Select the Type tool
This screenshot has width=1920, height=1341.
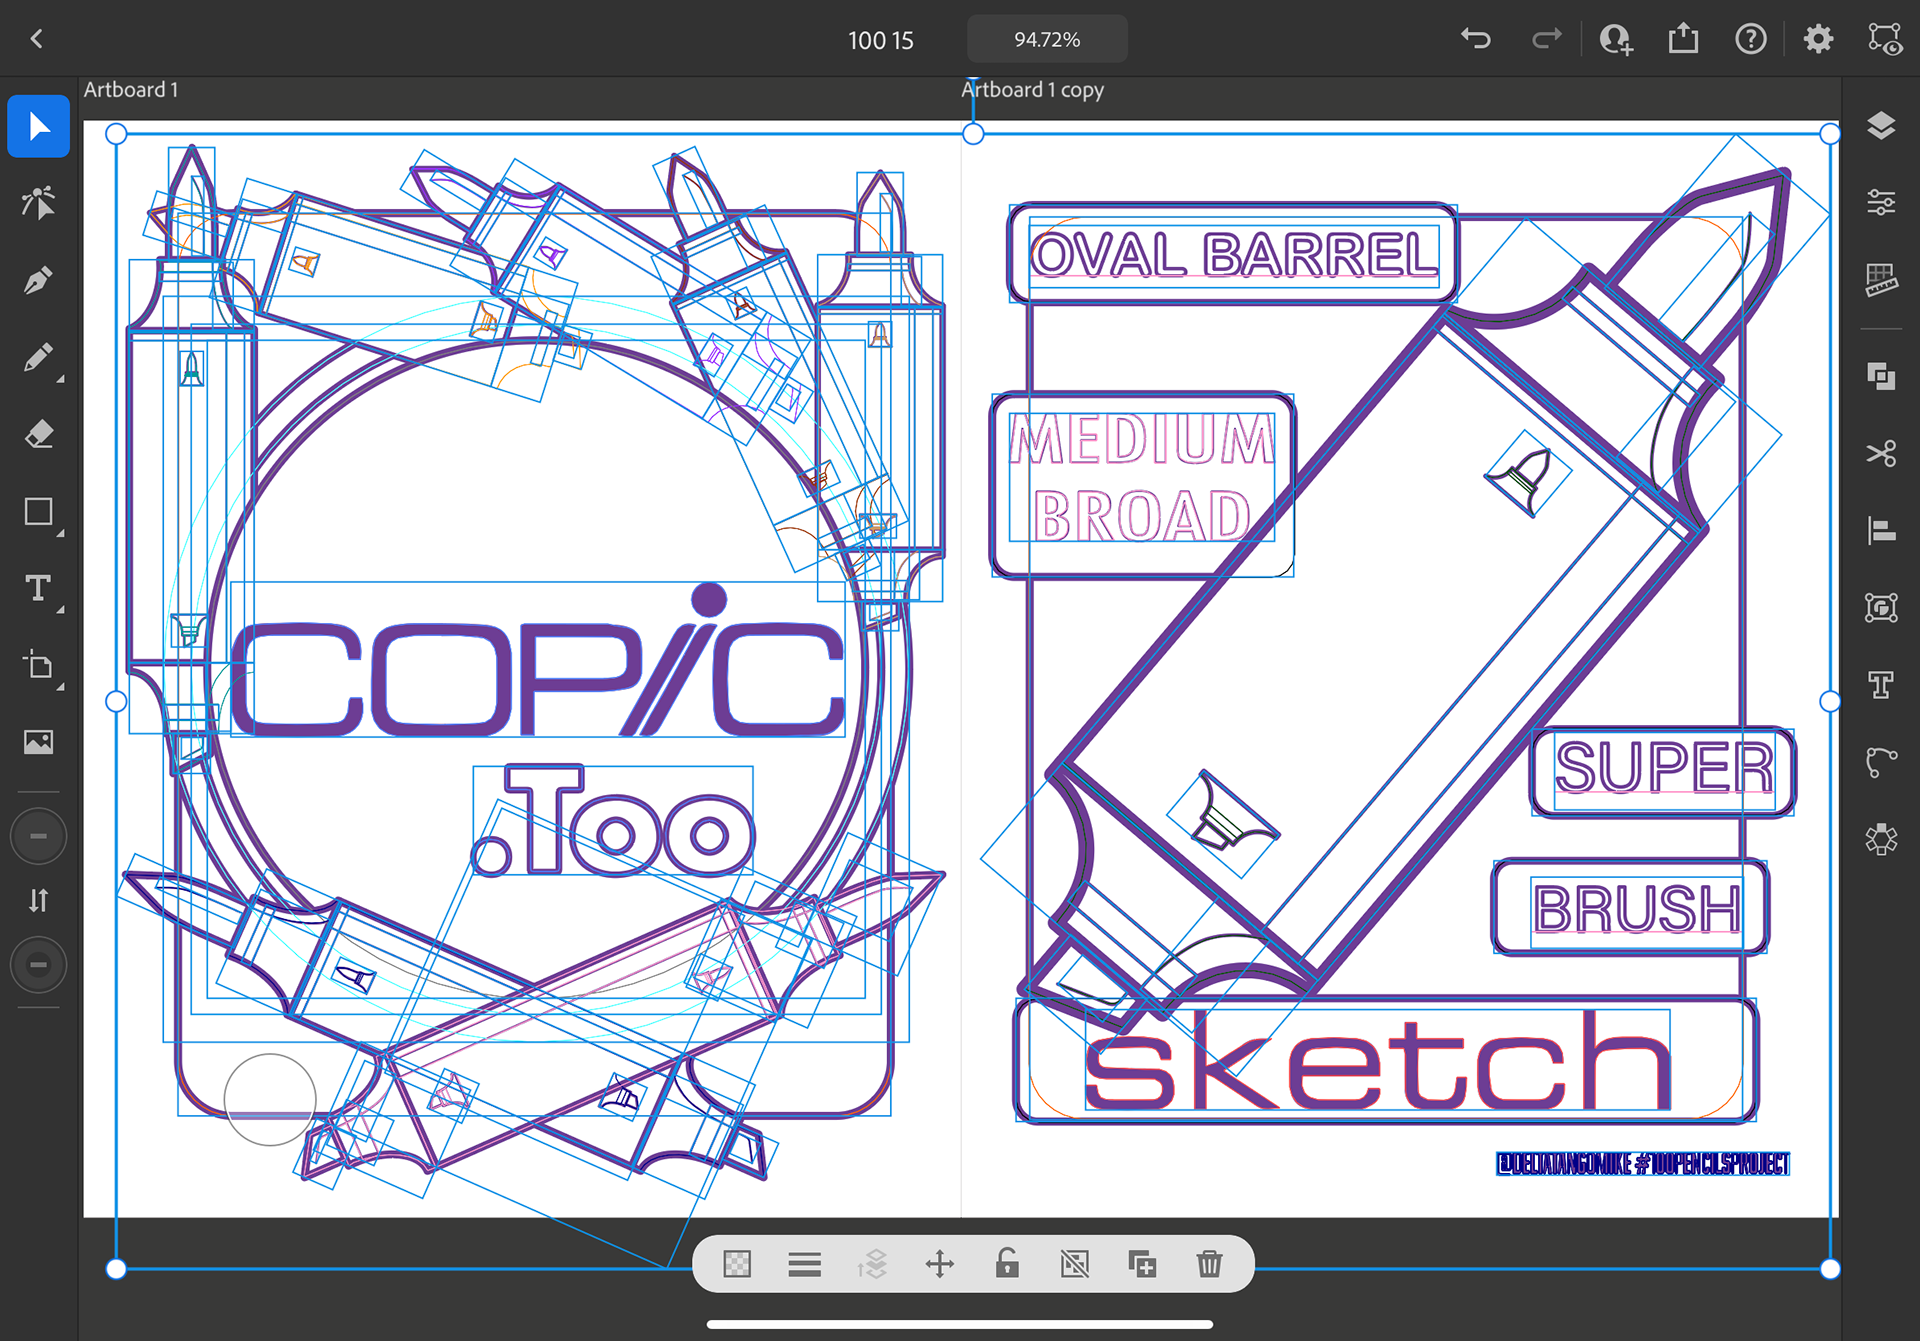tap(38, 588)
